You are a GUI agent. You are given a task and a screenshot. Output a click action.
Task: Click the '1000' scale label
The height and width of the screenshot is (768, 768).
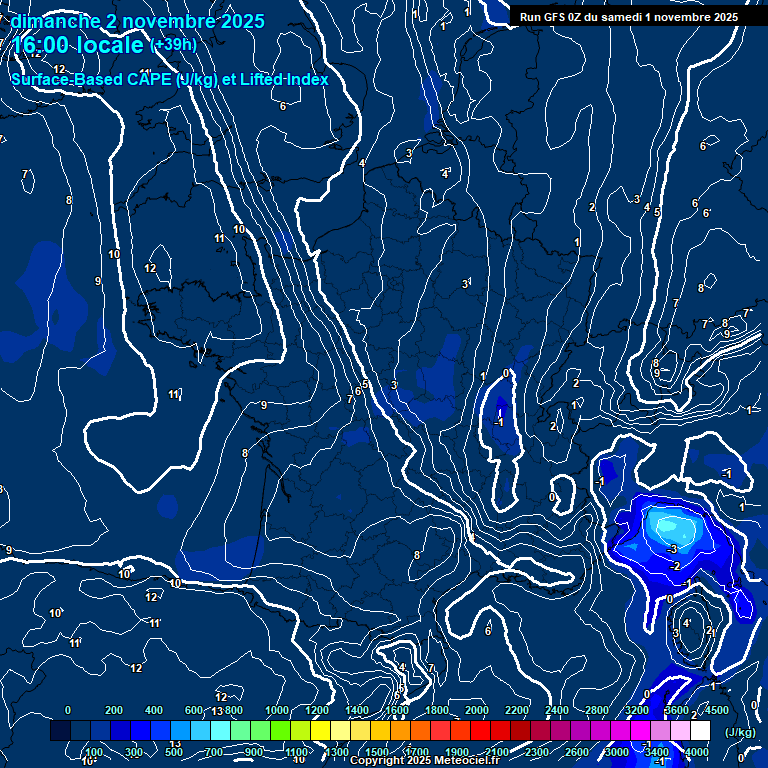pyautogui.click(x=277, y=710)
